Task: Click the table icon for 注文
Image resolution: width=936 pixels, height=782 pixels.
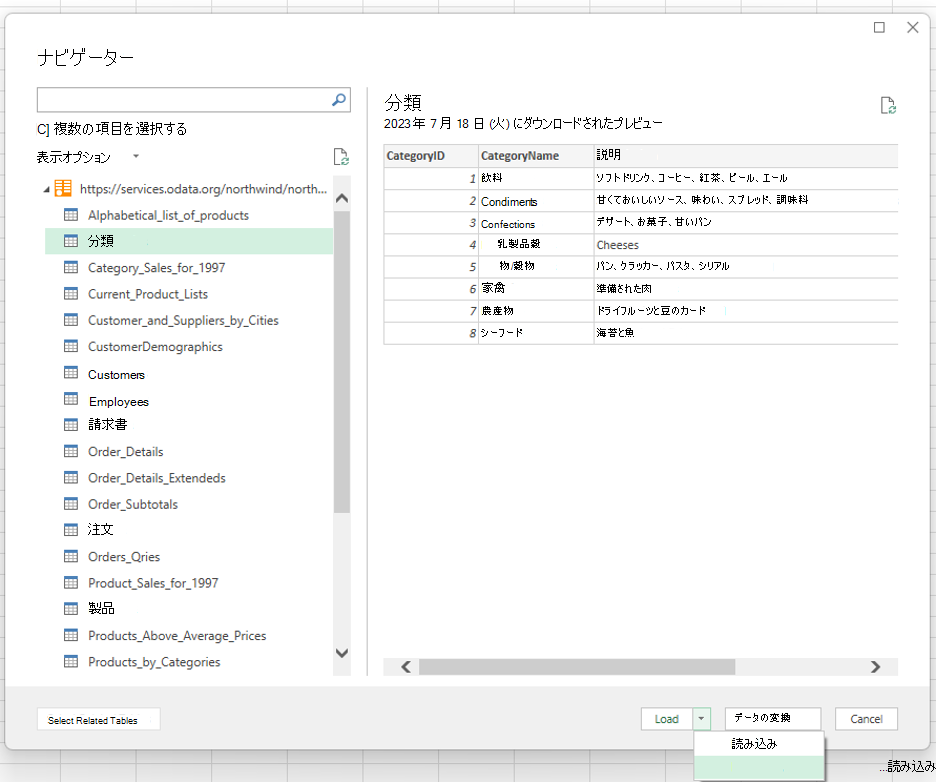Action: pos(71,530)
